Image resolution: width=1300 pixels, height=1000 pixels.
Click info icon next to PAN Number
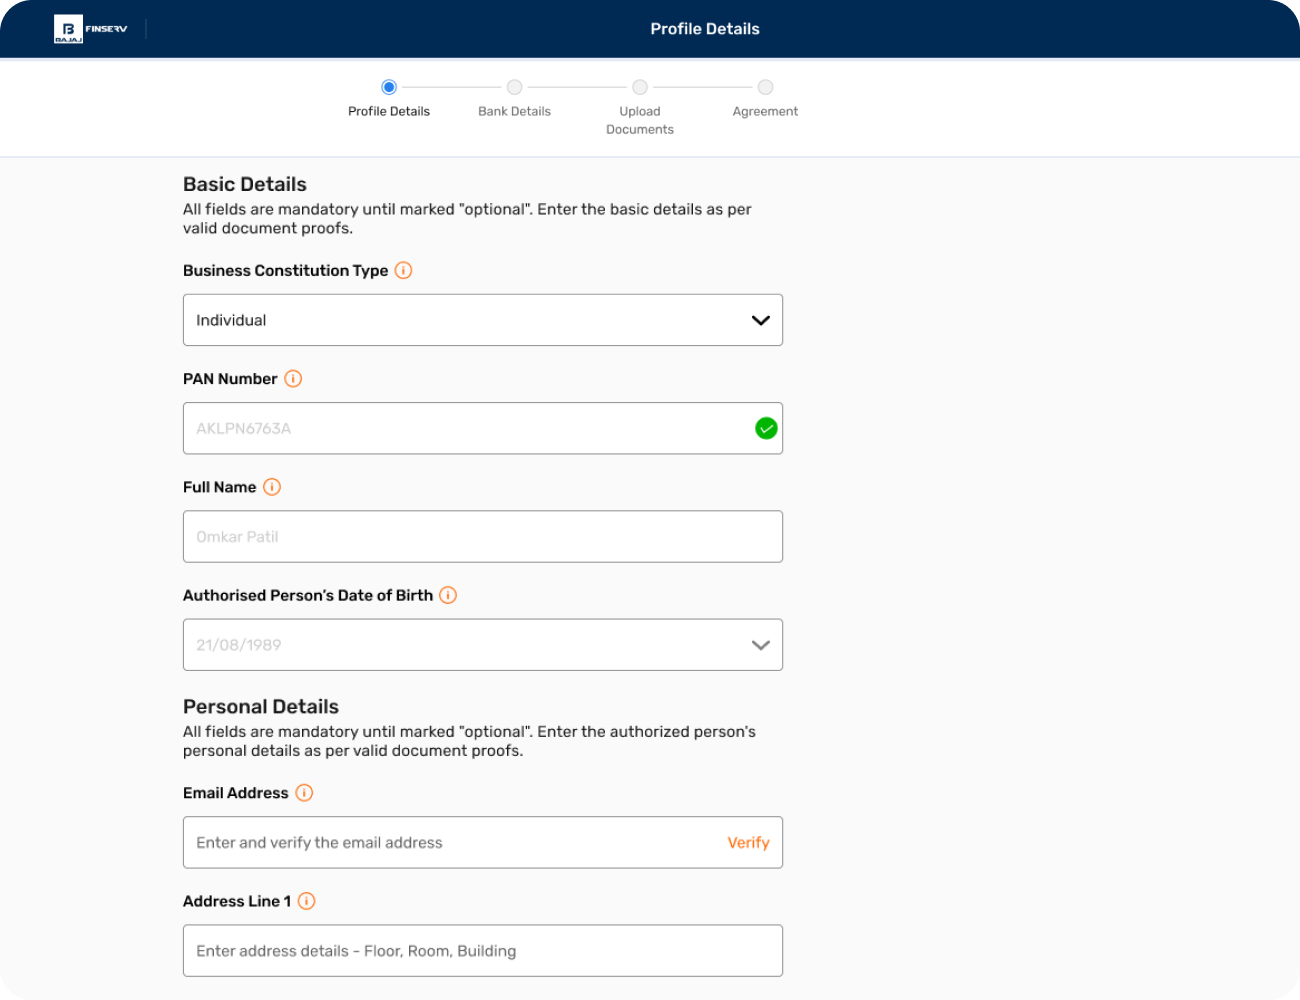293,378
